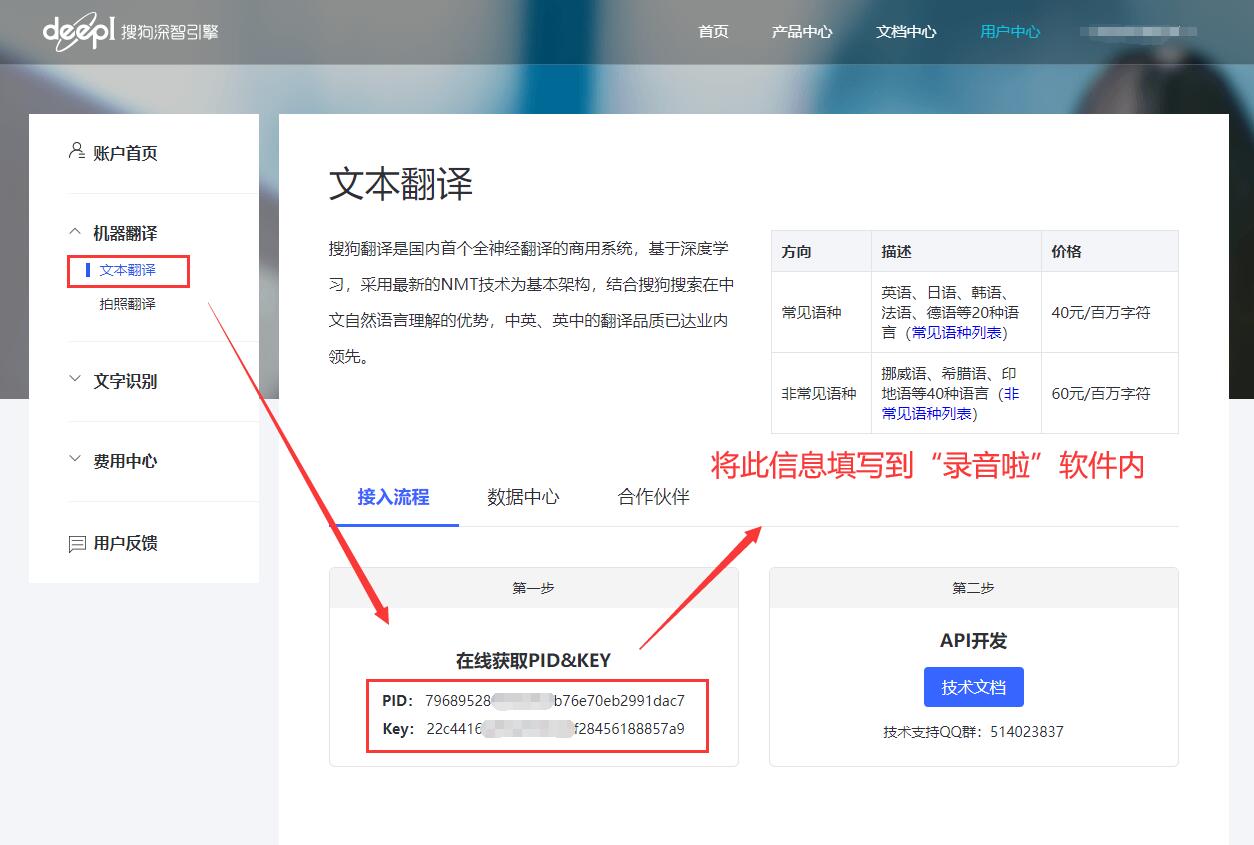Select 拍照翻译 in sidebar

[x=128, y=303]
